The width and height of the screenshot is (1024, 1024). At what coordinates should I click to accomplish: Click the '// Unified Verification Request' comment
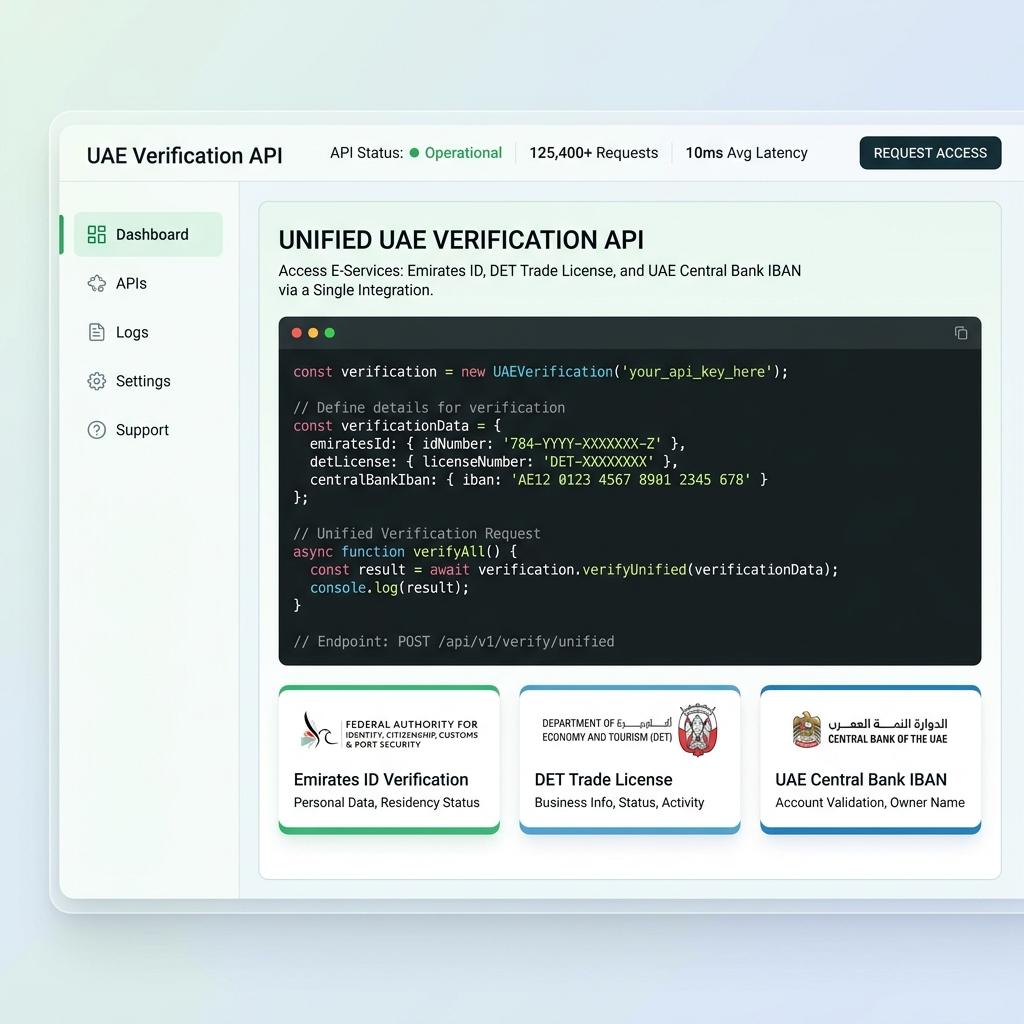click(417, 534)
